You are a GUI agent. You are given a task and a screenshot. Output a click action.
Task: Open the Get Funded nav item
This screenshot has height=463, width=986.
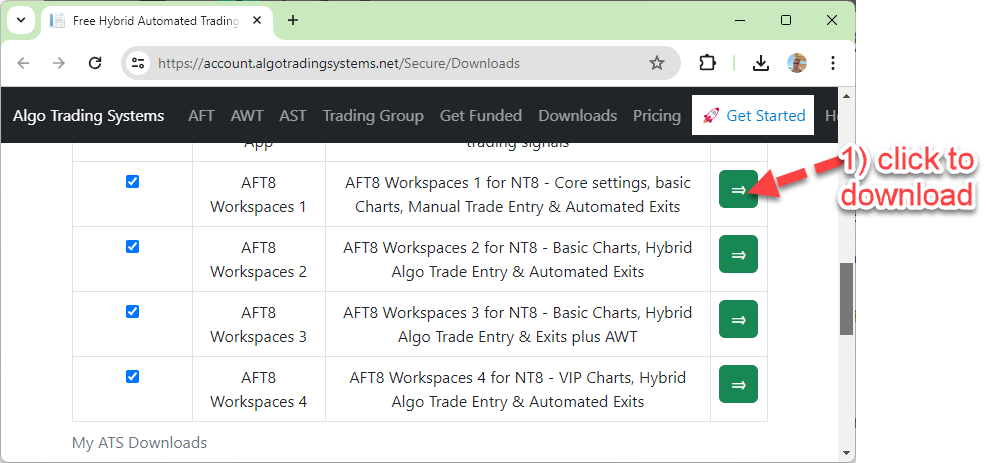[x=480, y=116]
